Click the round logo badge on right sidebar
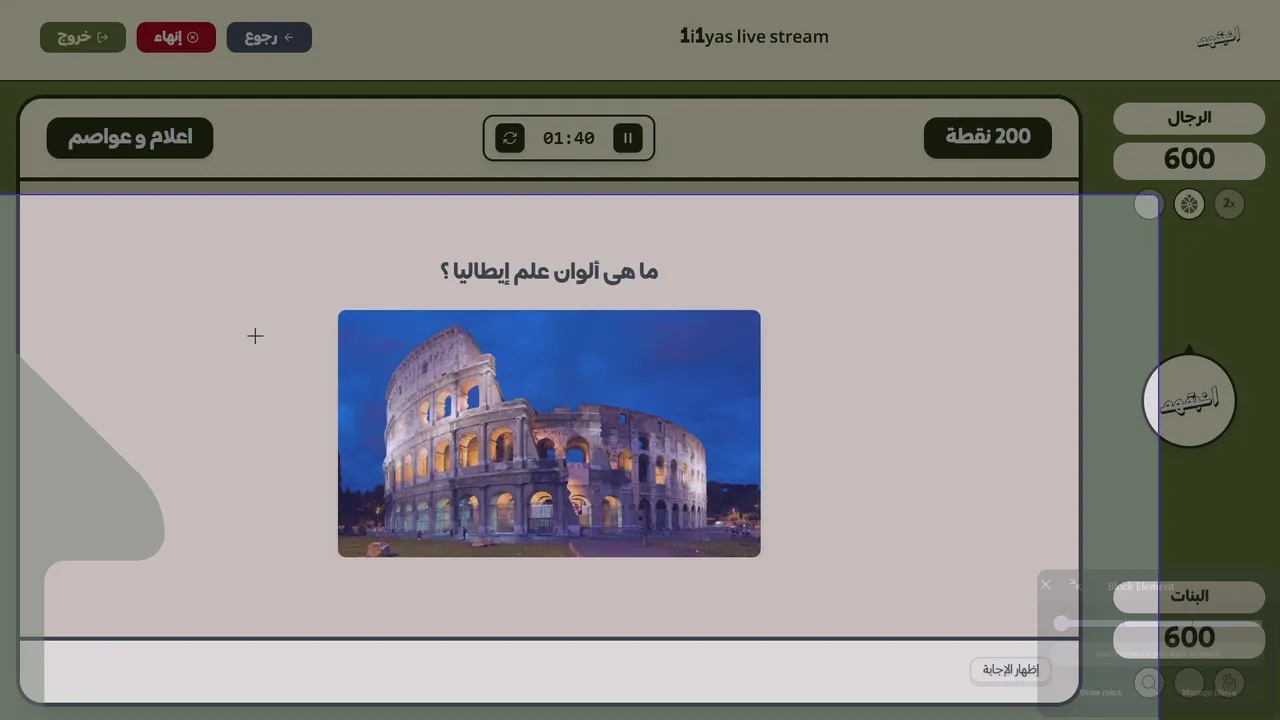The image size is (1280, 720). click(x=1189, y=400)
